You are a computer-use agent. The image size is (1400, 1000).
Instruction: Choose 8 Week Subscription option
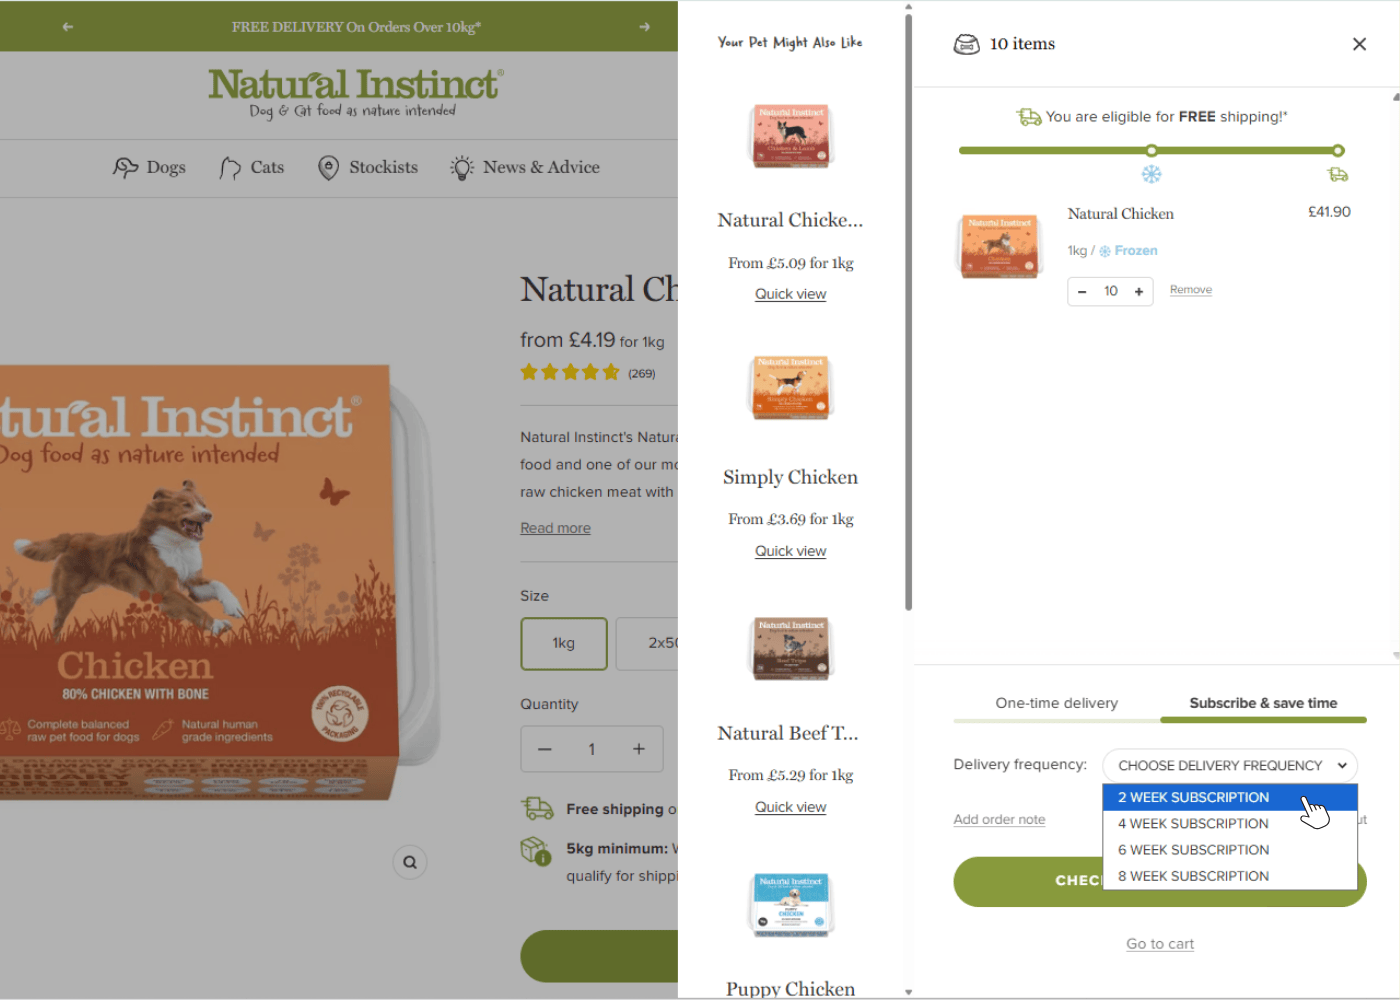pos(1193,876)
